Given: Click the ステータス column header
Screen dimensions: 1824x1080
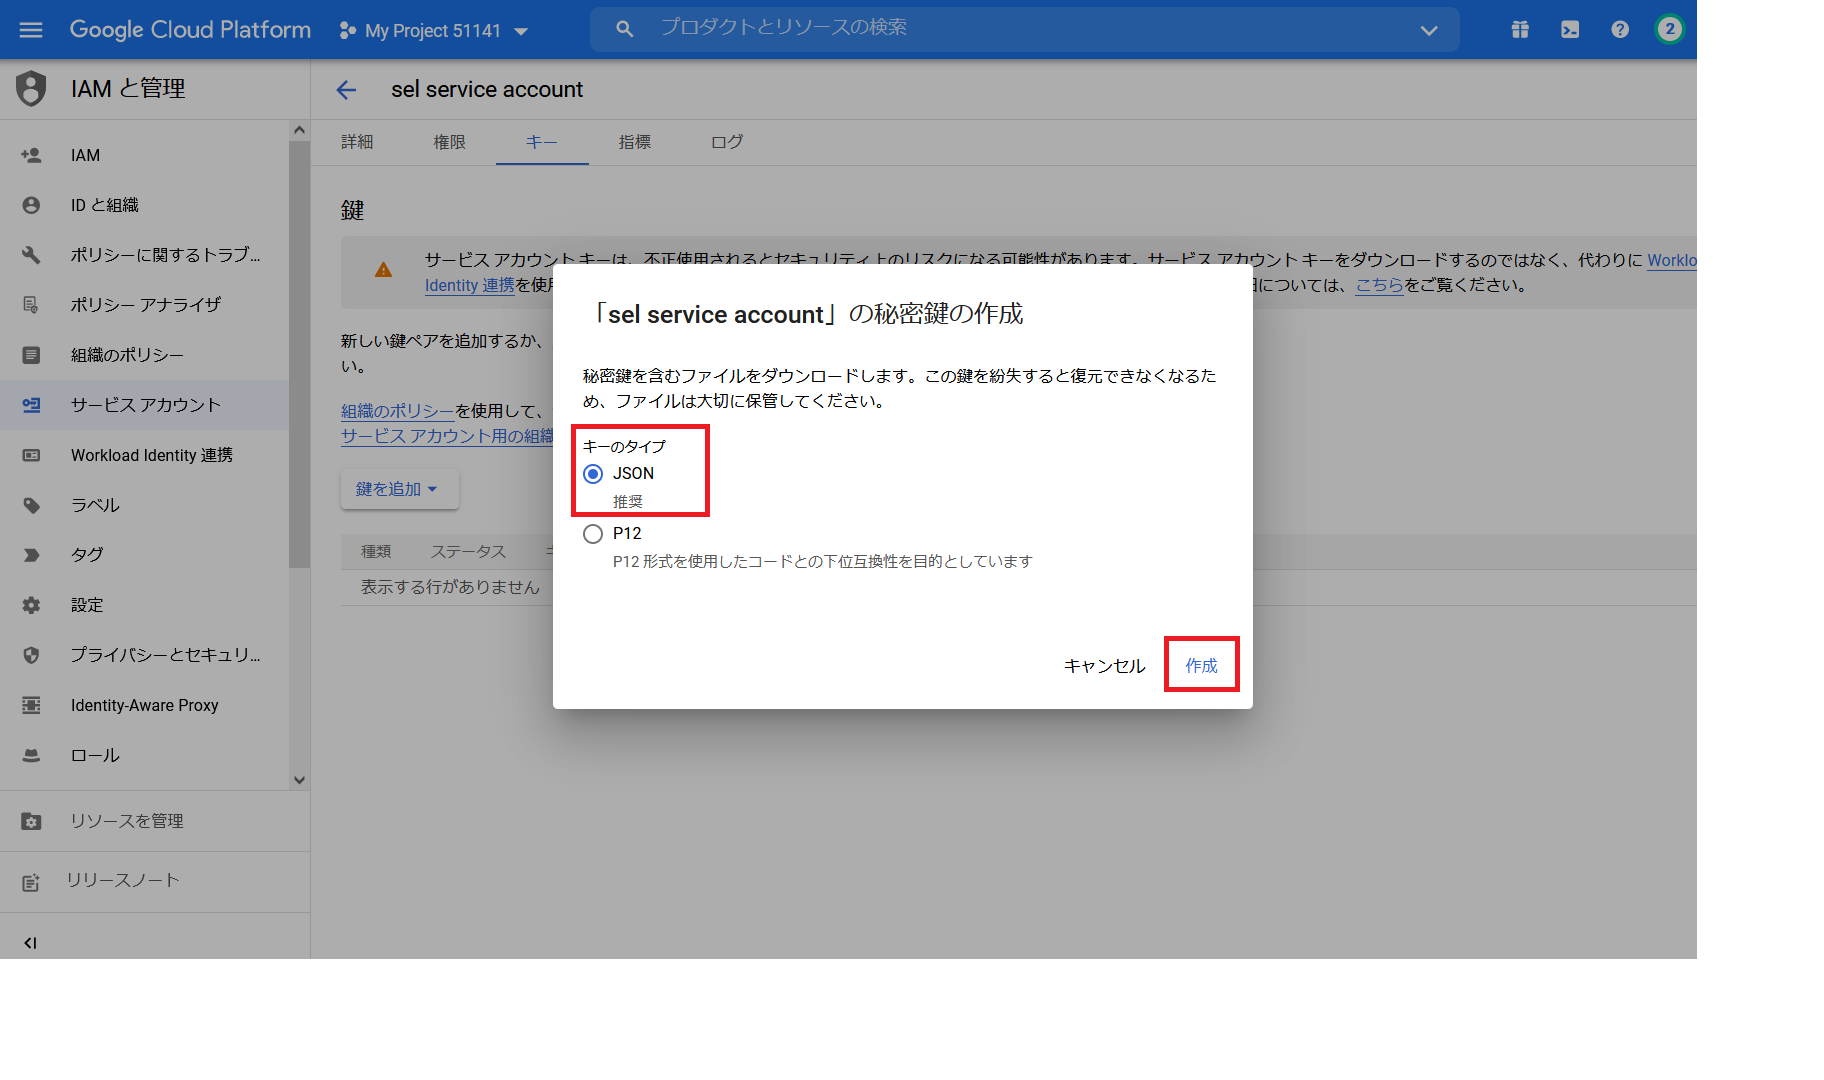Looking at the screenshot, I should 468,552.
